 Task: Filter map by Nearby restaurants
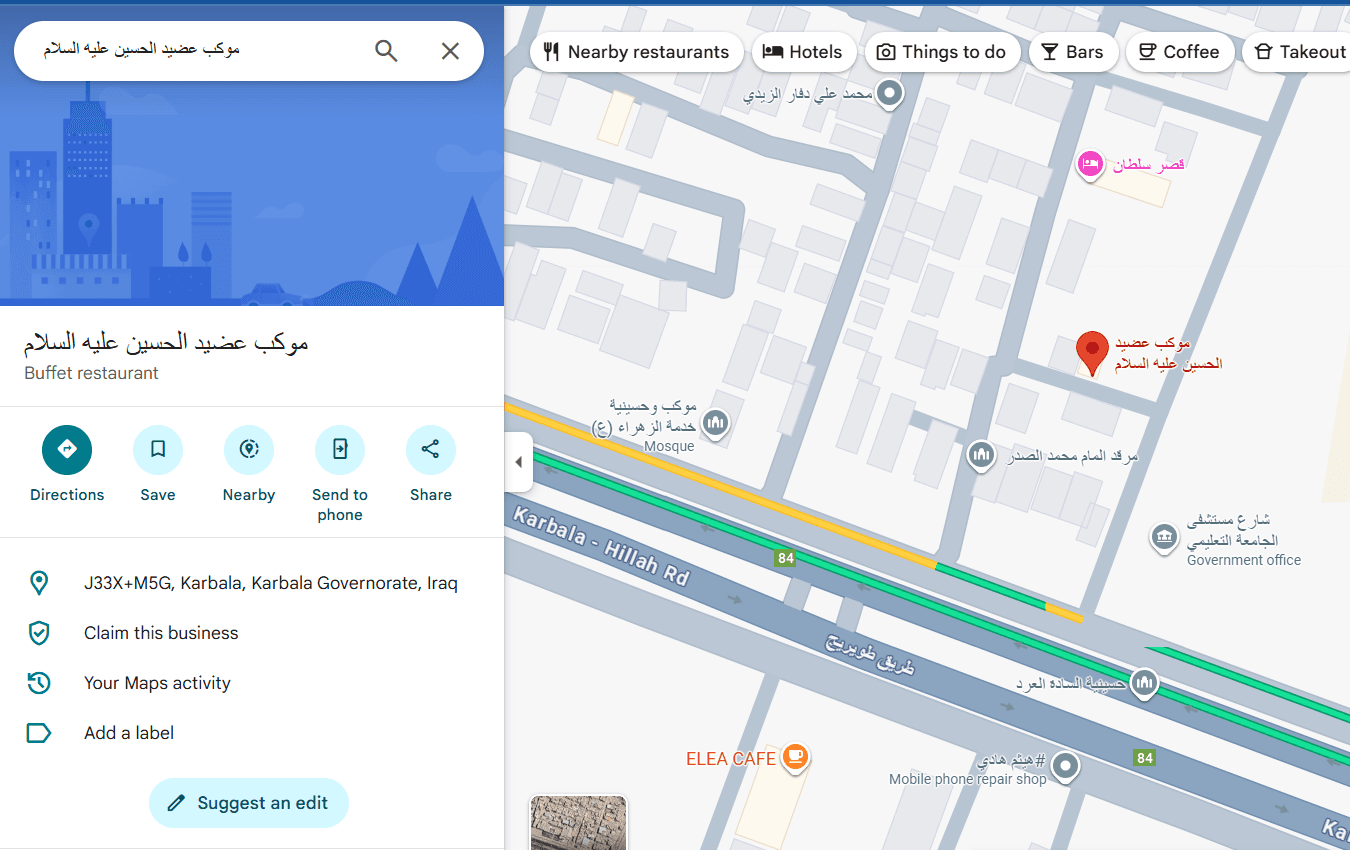637,52
